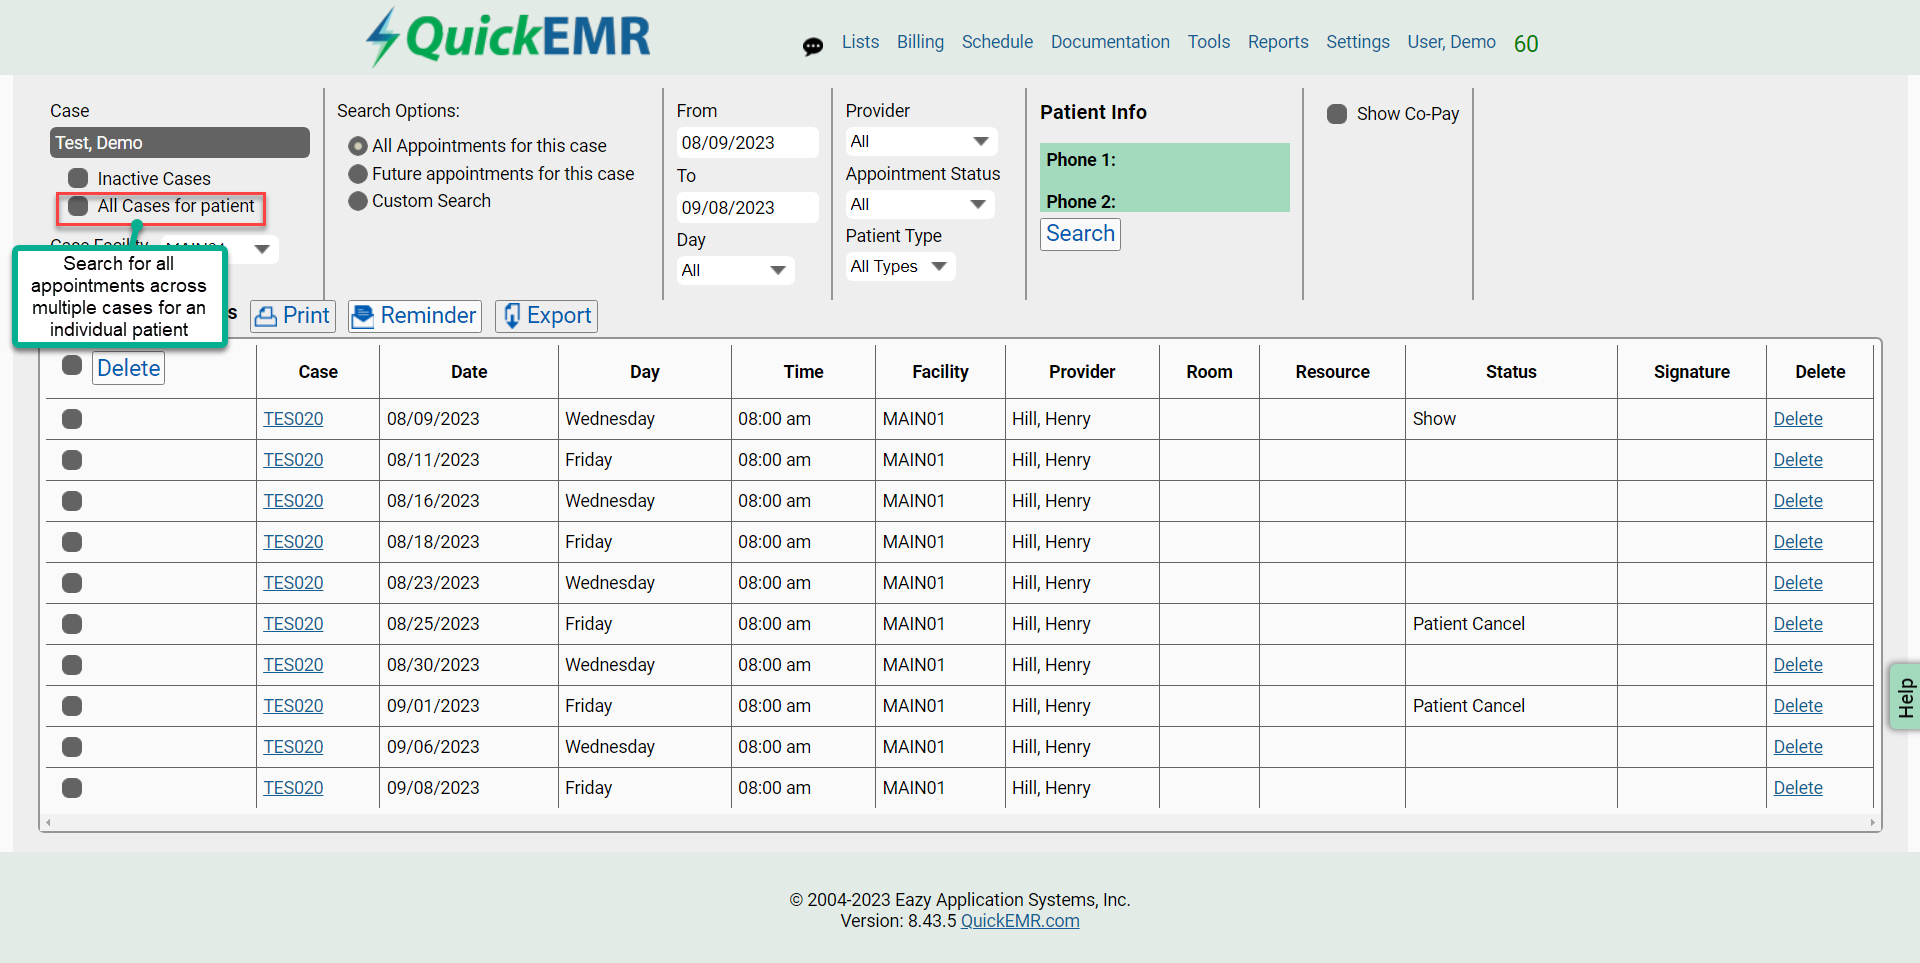The width and height of the screenshot is (1920, 963).
Task: Choose the Custom Search radio option
Action: tap(358, 201)
